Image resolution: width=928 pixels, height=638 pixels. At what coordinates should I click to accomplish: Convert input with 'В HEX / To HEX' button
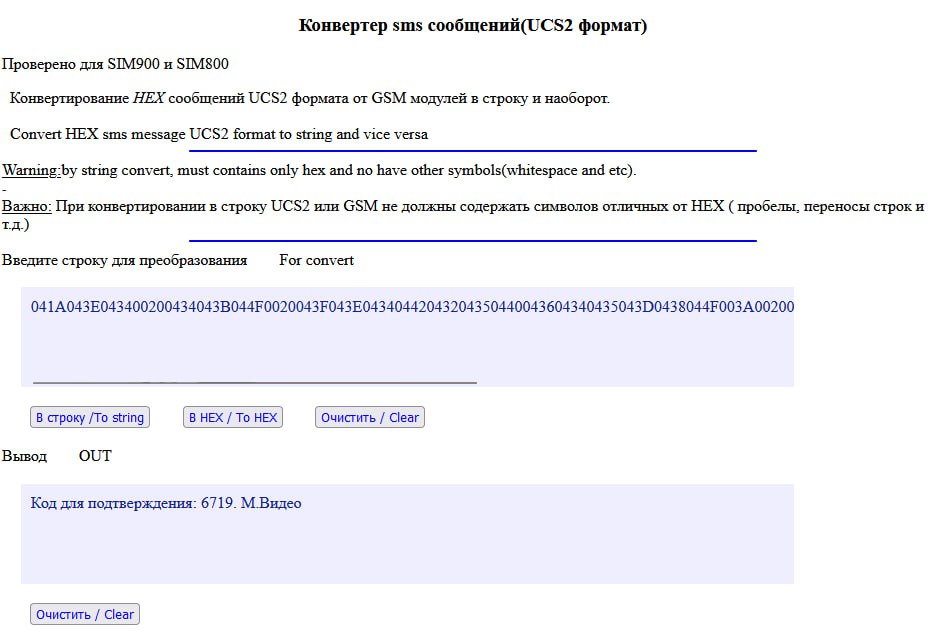(233, 417)
